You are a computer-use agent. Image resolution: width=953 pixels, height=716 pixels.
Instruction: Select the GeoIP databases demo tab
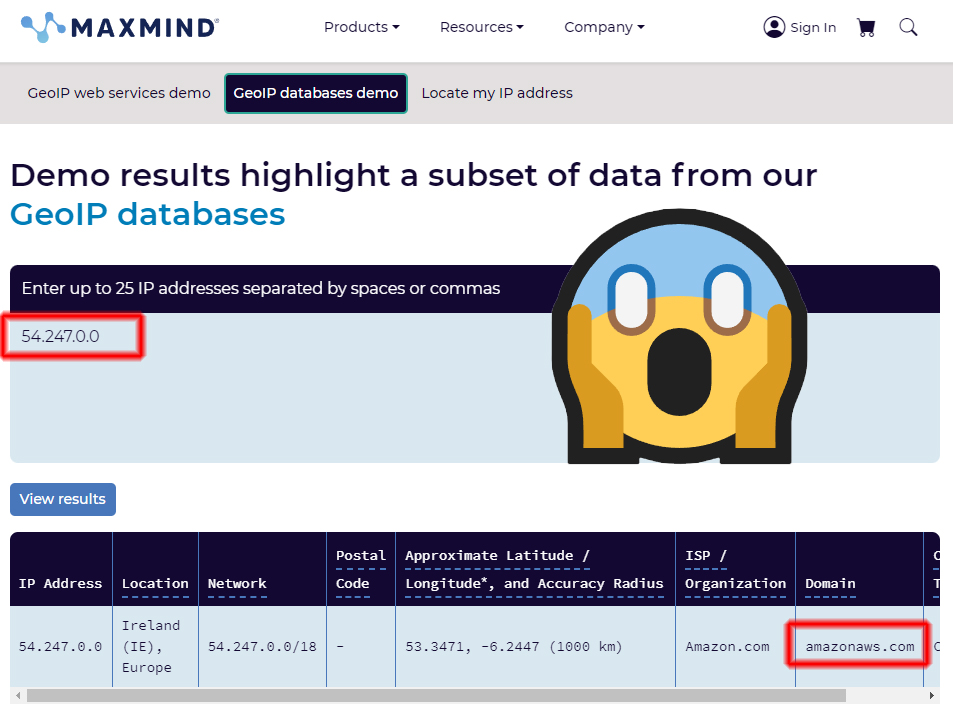point(316,93)
